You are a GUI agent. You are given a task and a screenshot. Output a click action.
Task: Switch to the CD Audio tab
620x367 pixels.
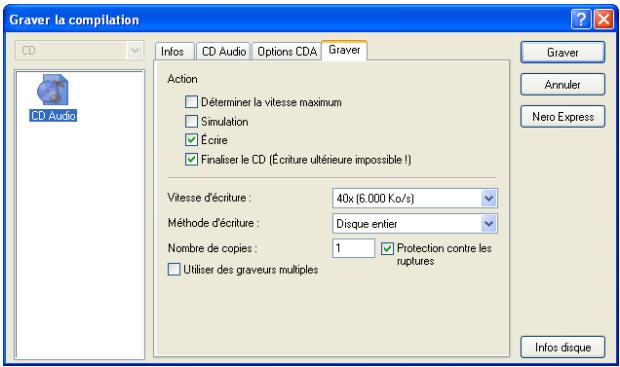coord(224,51)
